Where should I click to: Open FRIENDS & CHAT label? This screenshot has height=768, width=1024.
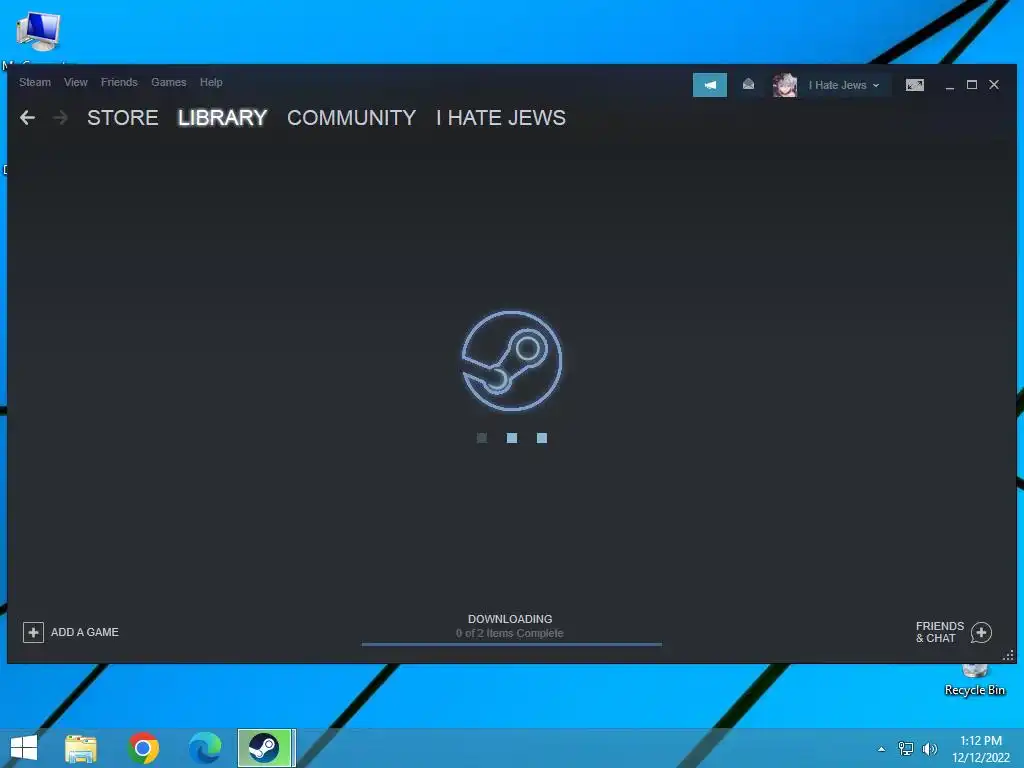coord(940,632)
